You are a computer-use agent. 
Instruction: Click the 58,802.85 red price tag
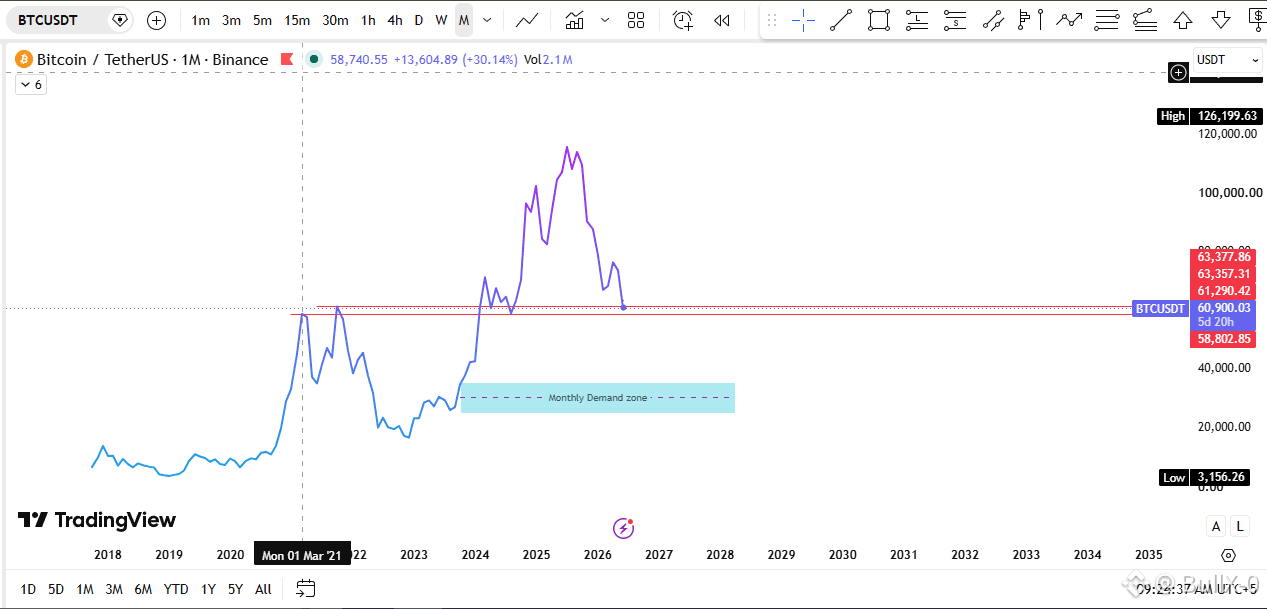click(x=1224, y=339)
